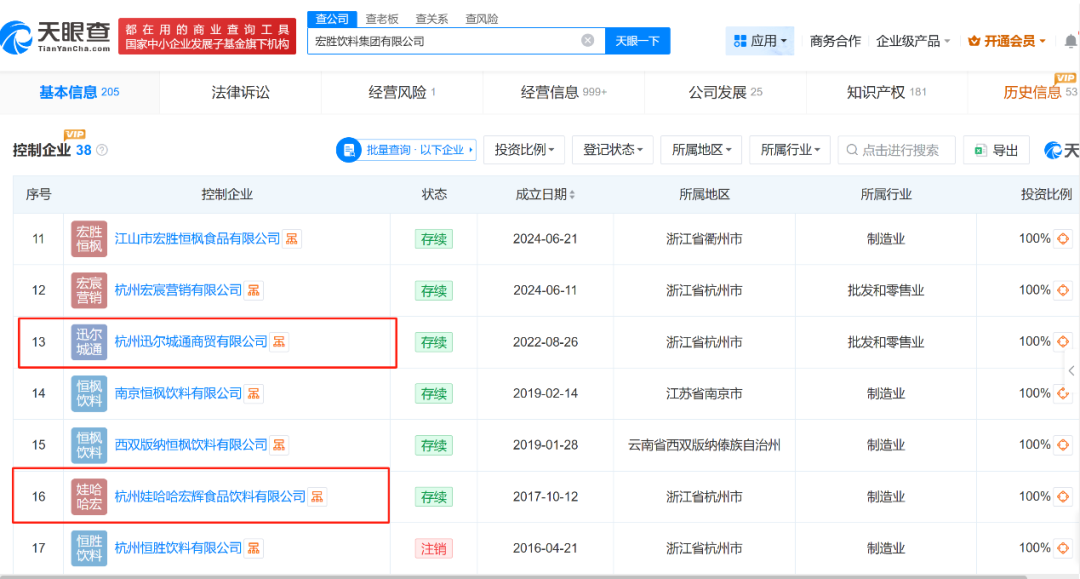Clear the search box with the X icon
The height and width of the screenshot is (579, 1080).
tap(588, 41)
